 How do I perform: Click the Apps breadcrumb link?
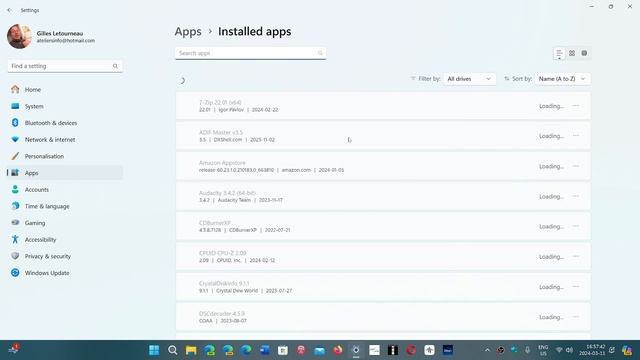188,31
